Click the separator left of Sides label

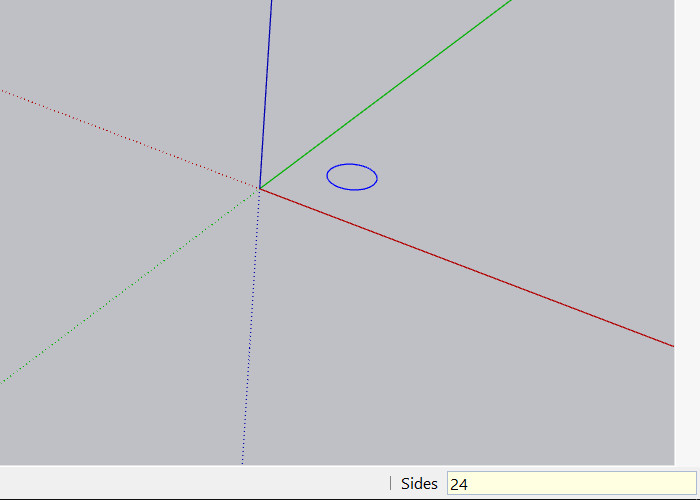coord(390,484)
